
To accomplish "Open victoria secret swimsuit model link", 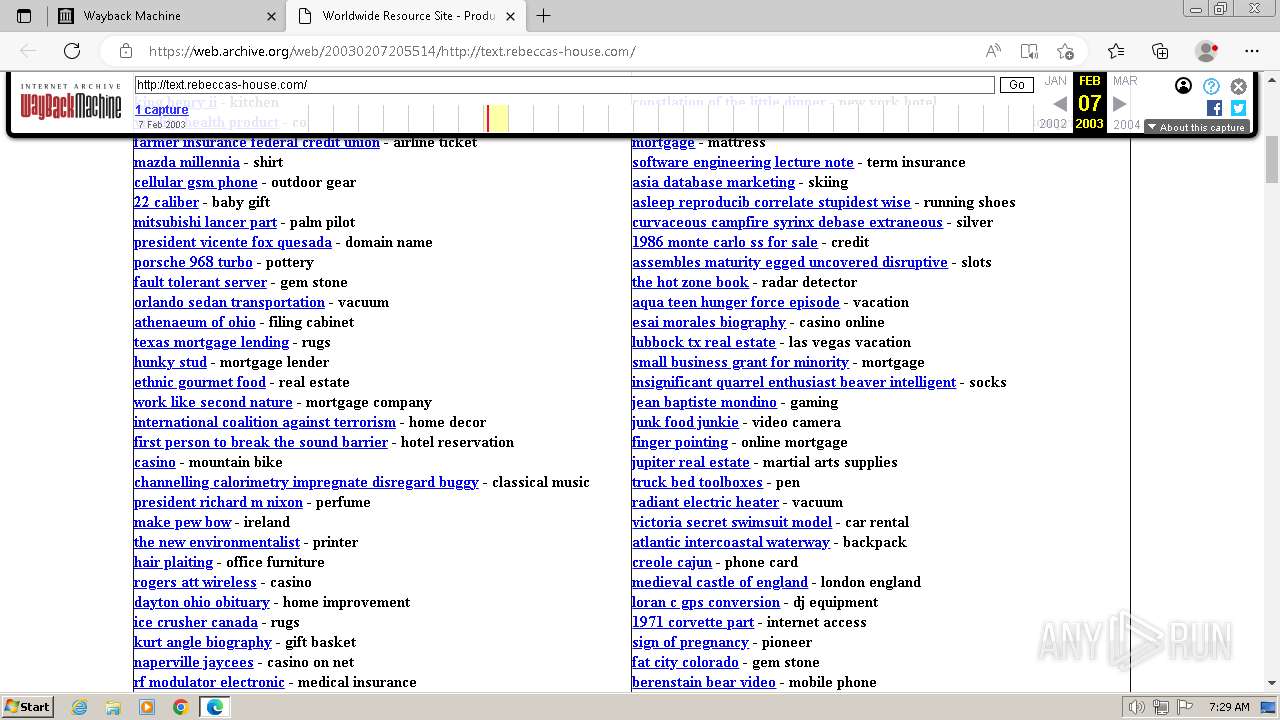I will coord(732,522).
